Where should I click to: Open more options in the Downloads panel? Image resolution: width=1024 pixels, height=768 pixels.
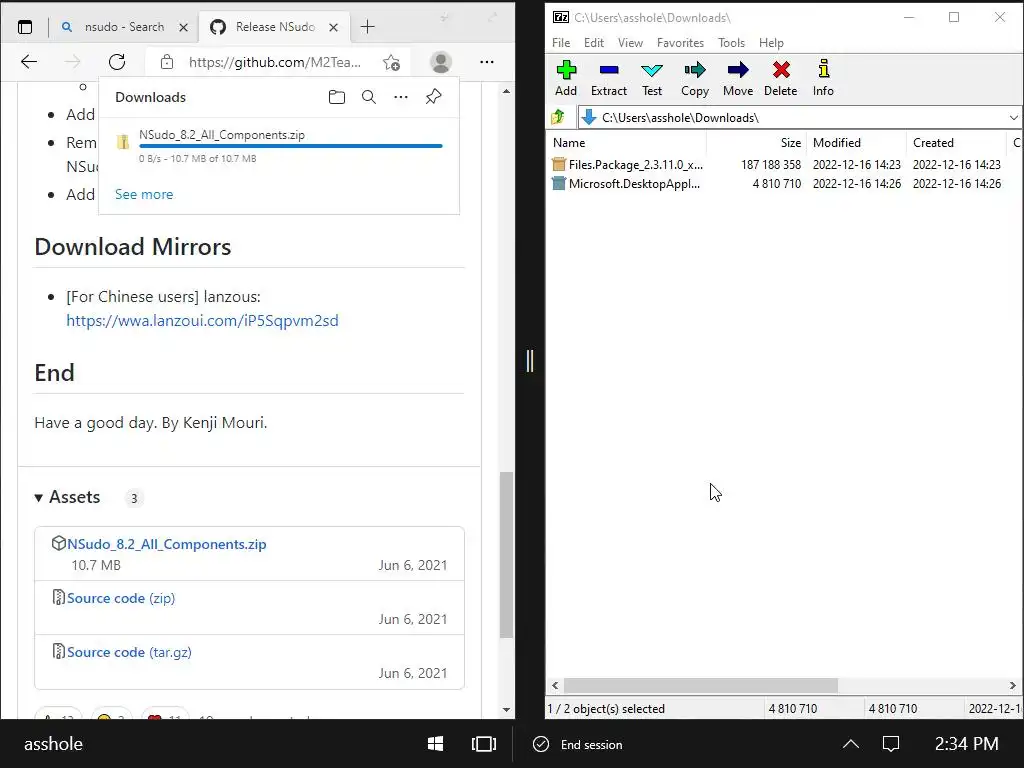pos(401,97)
